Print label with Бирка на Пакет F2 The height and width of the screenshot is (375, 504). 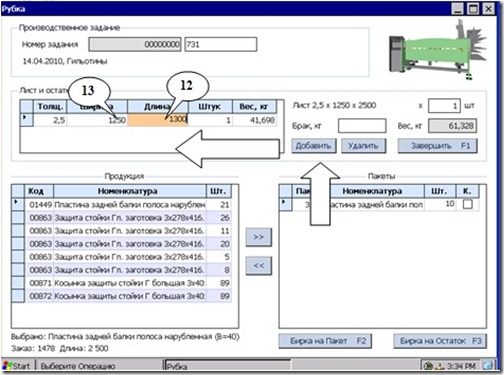click(x=325, y=341)
